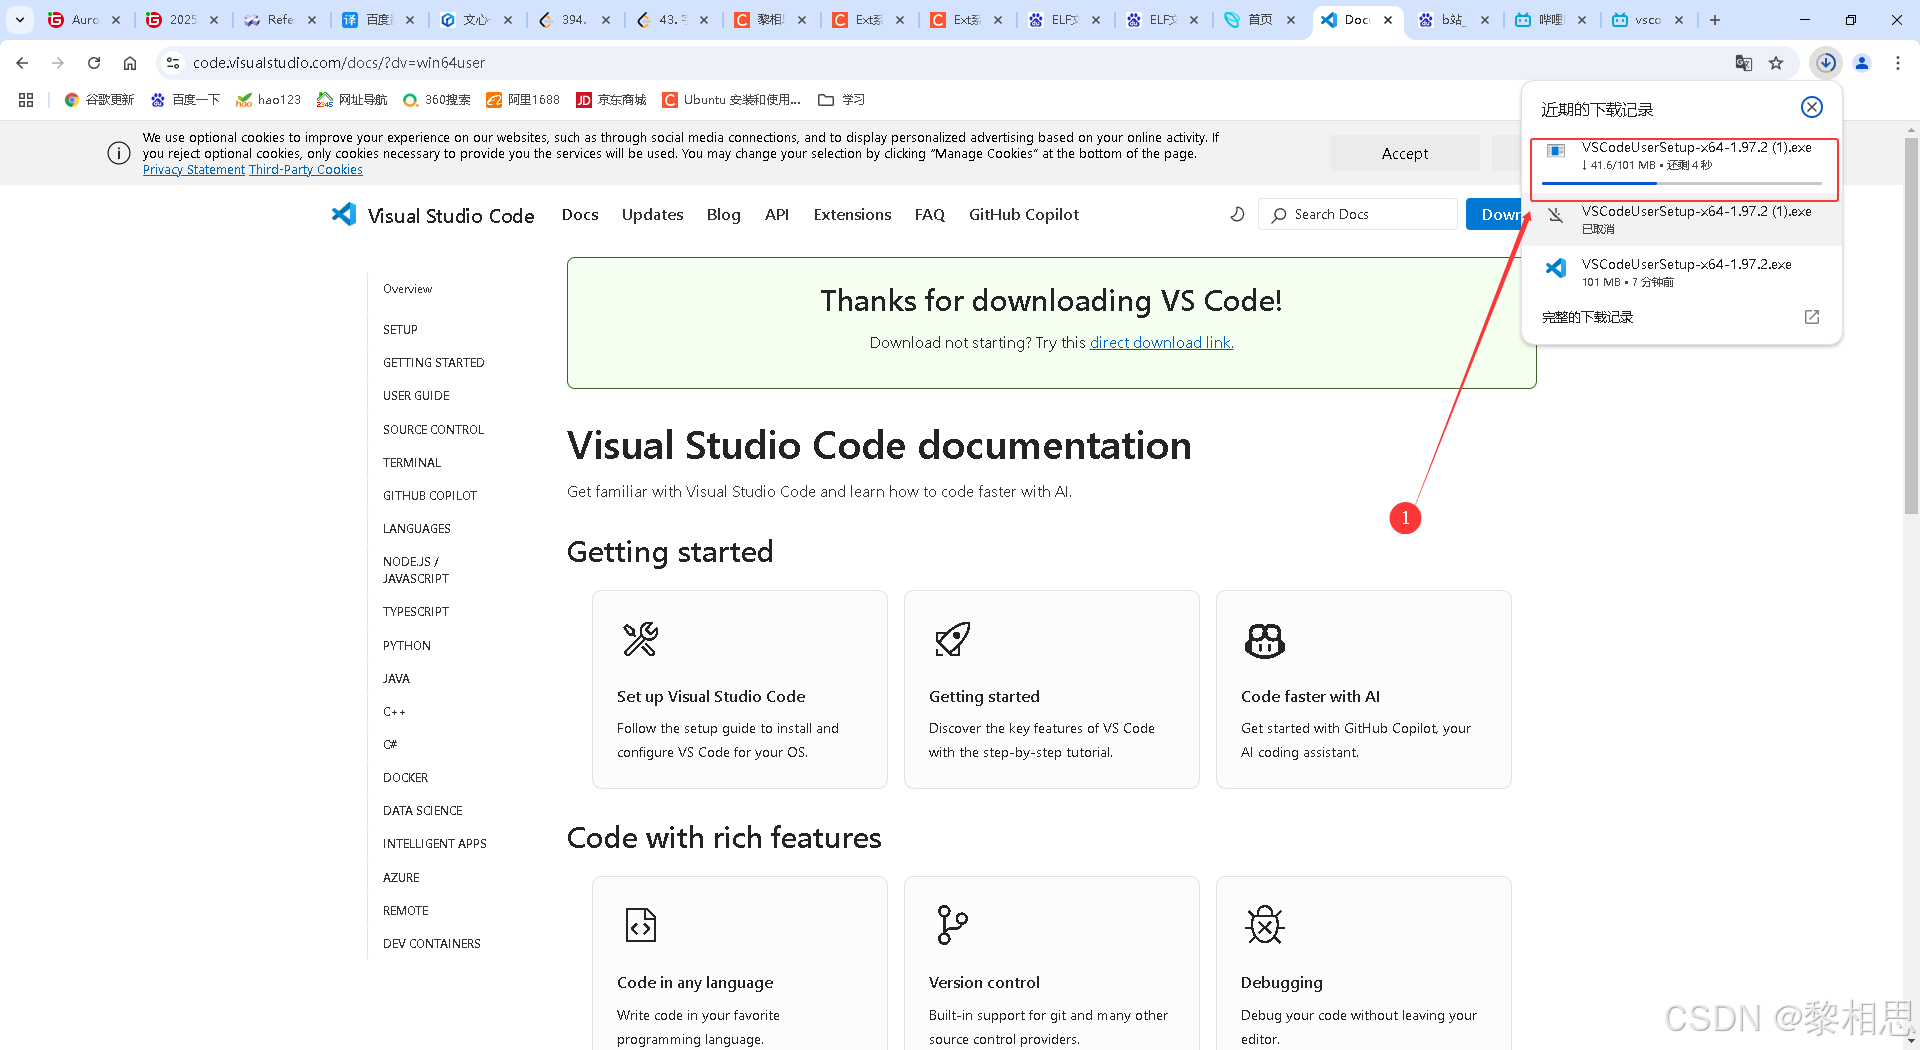Expand the SETUP docs section
Viewport: 1920px width, 1050px height.
400,329
